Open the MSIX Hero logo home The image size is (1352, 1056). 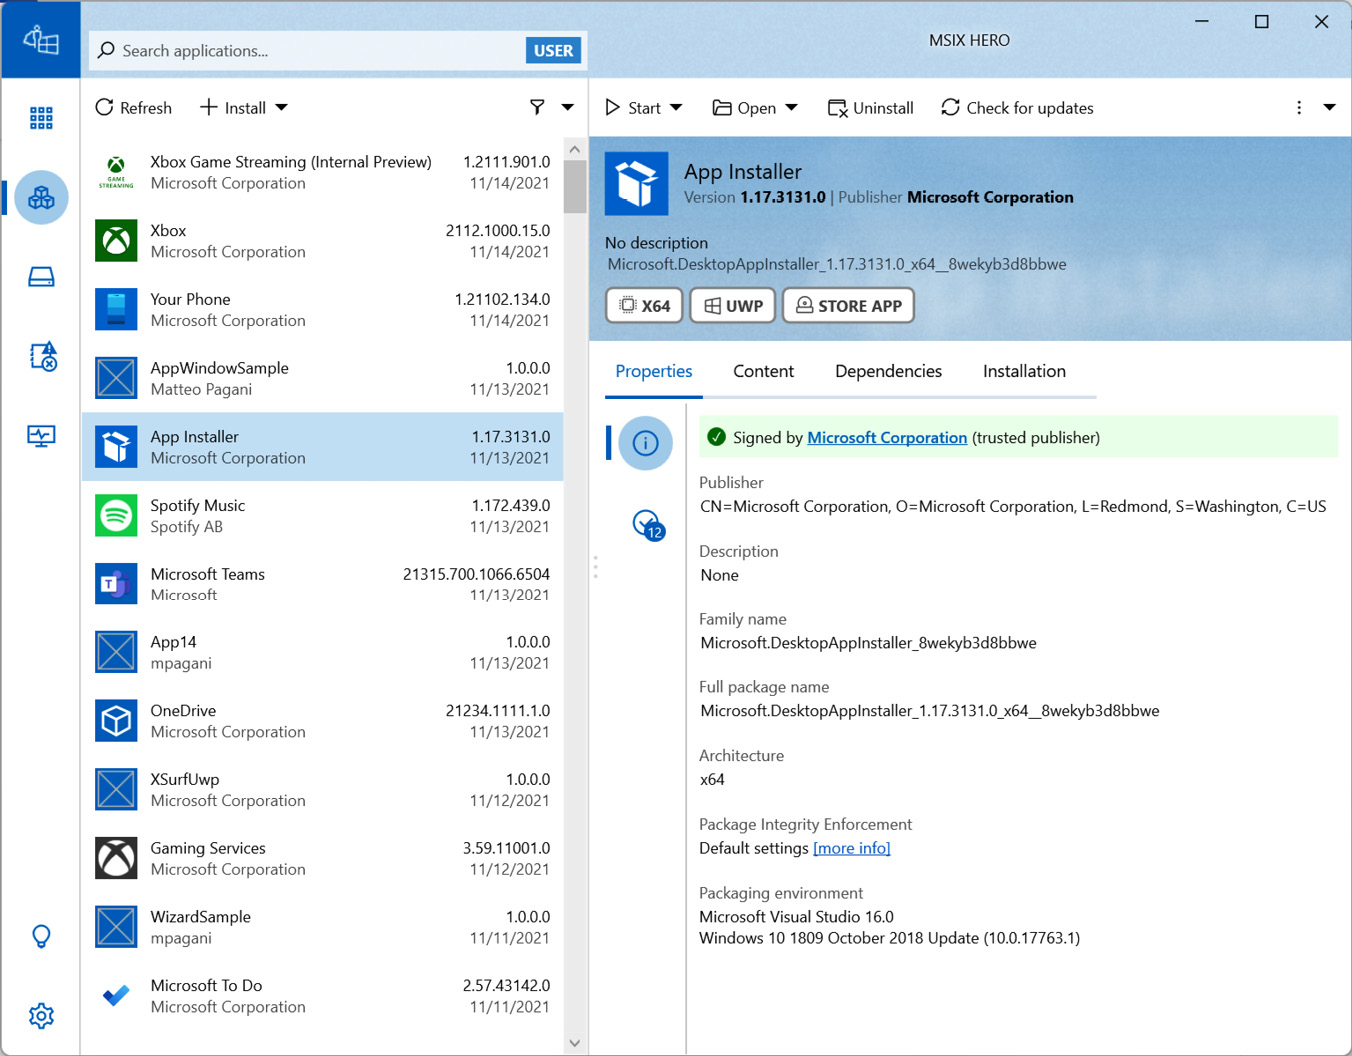[x=41, y=40]
